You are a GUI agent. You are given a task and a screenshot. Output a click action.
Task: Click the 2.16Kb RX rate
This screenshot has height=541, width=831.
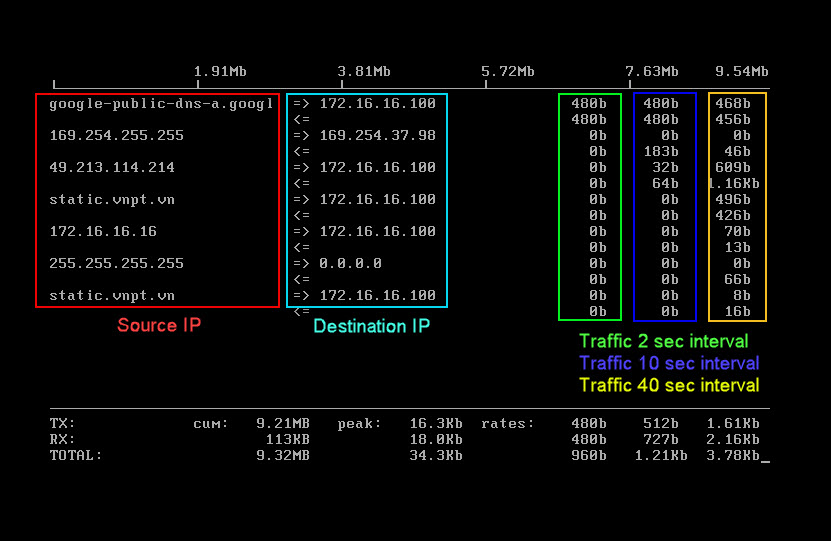[733, 439]
